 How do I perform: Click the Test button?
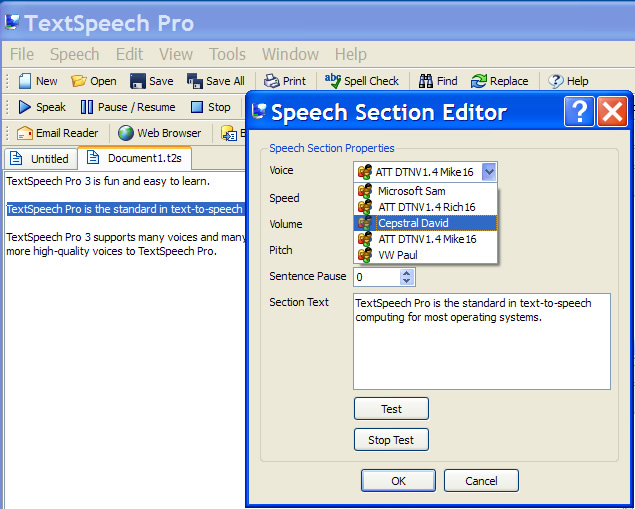click(391, 408)
